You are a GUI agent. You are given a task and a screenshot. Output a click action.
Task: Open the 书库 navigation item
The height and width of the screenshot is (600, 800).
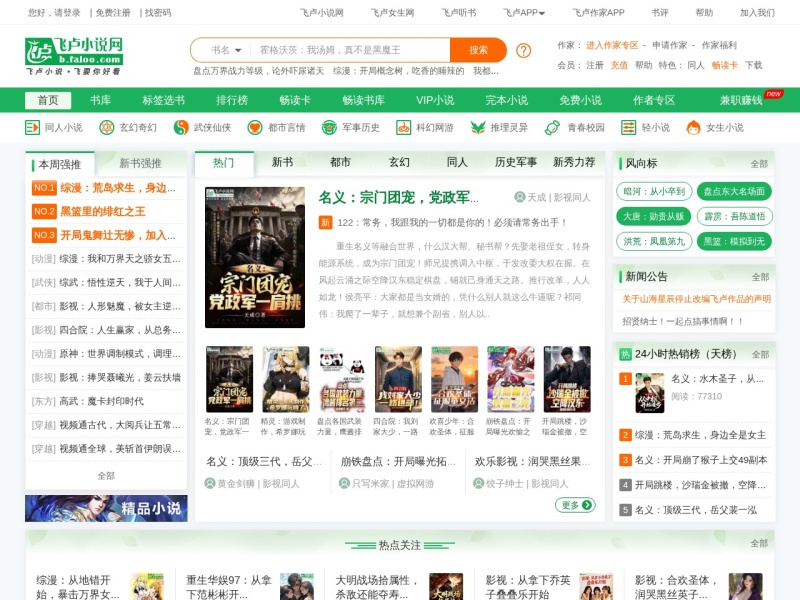[x=100, y=100]
